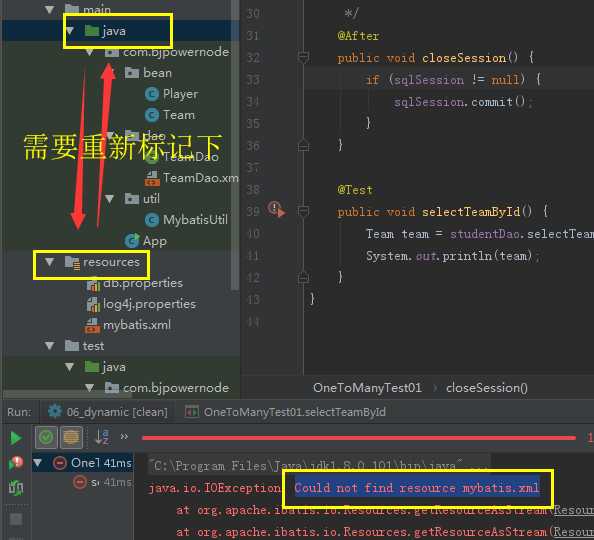Toggle show passed tests button
Image resolution: width=594 pixels, height=540 pixels.
pyautogui.click(x=46, y=437)
